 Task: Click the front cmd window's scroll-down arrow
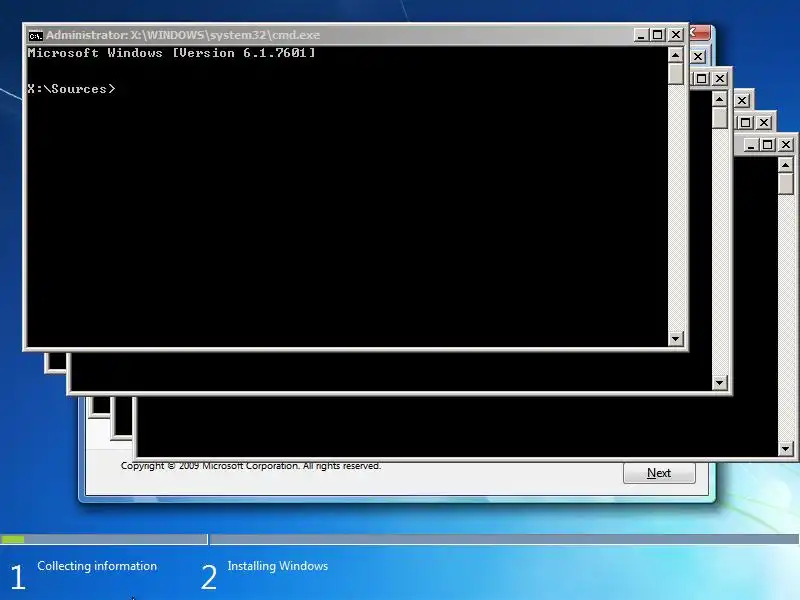[676, 338]
